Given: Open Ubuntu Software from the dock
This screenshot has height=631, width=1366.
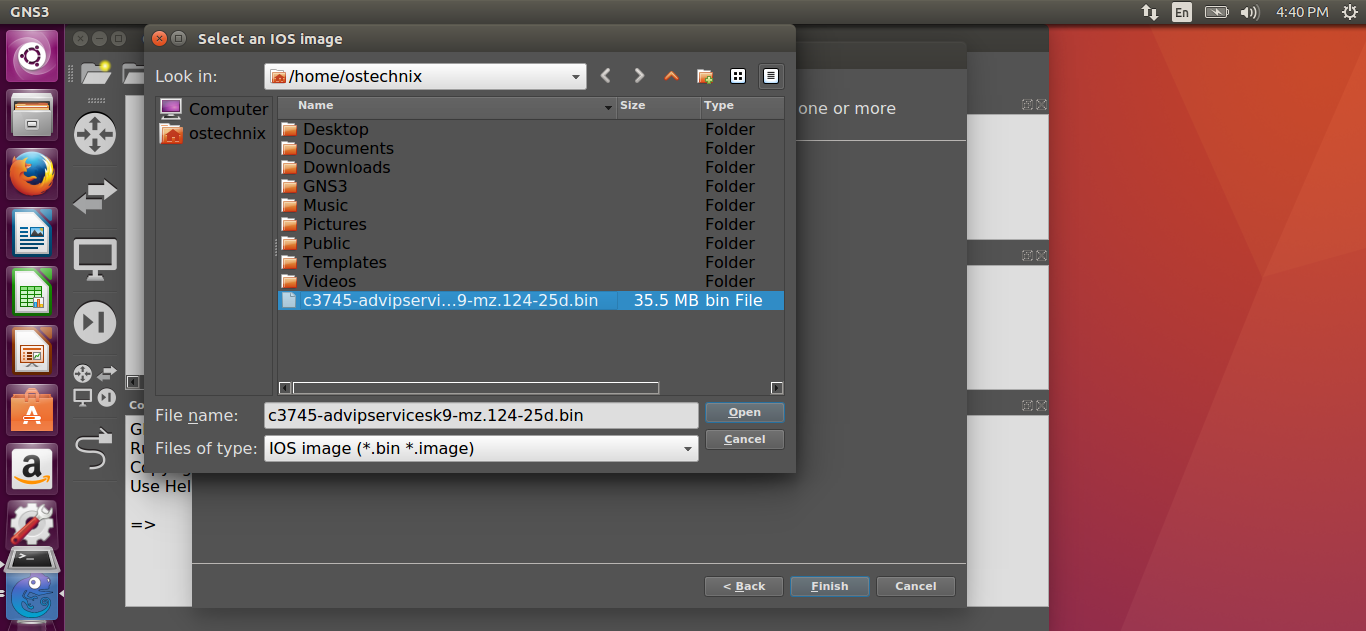Looking at the screenshot, I should point(32,410).
